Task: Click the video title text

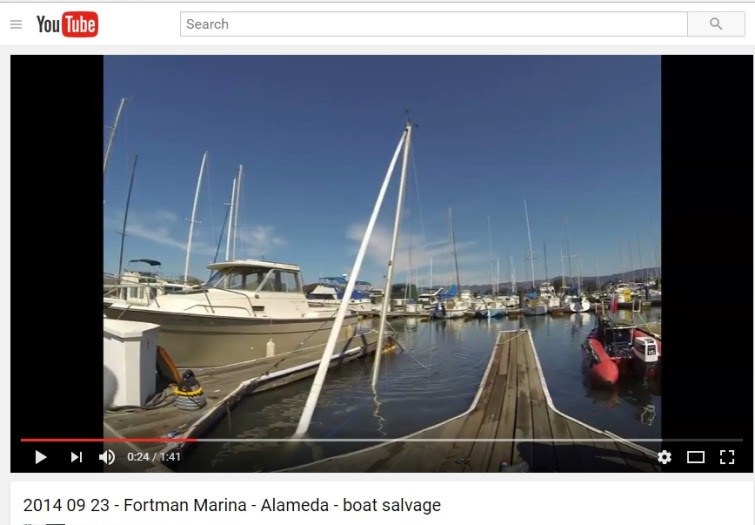Action: 232,505
